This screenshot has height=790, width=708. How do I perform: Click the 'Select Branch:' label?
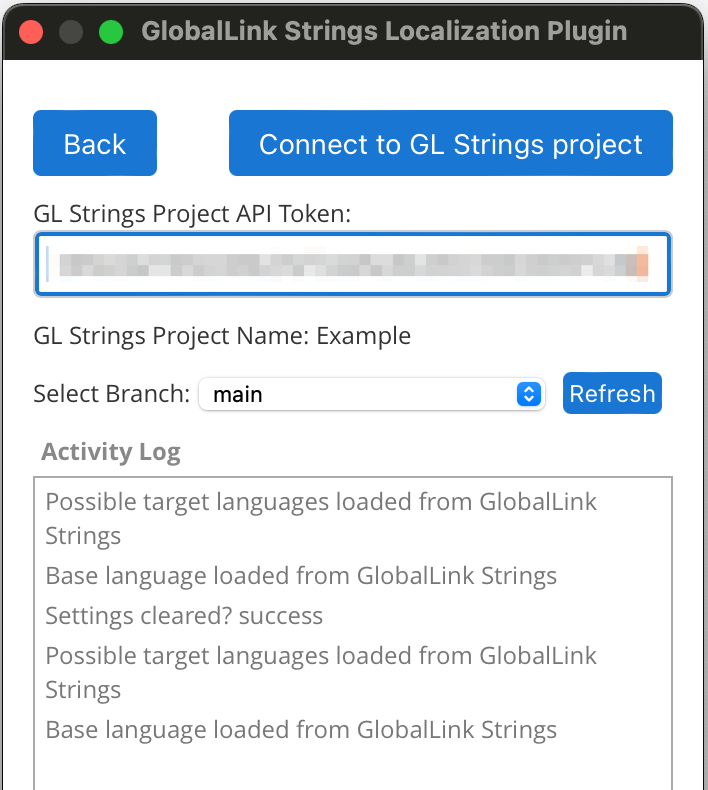[111, 393]
